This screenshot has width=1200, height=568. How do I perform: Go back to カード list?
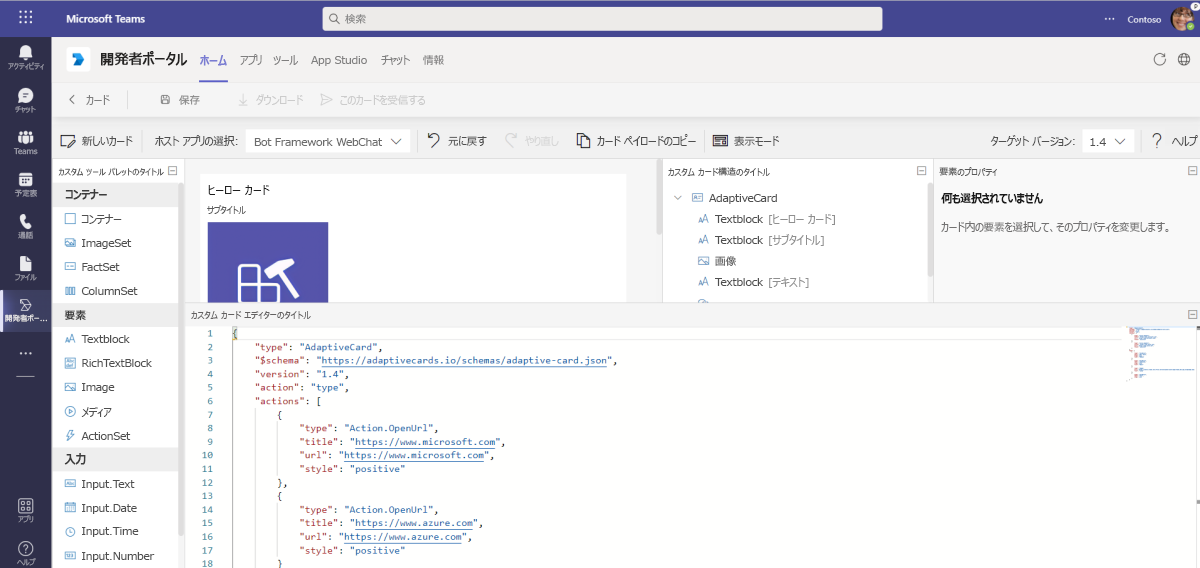[89, 100]
